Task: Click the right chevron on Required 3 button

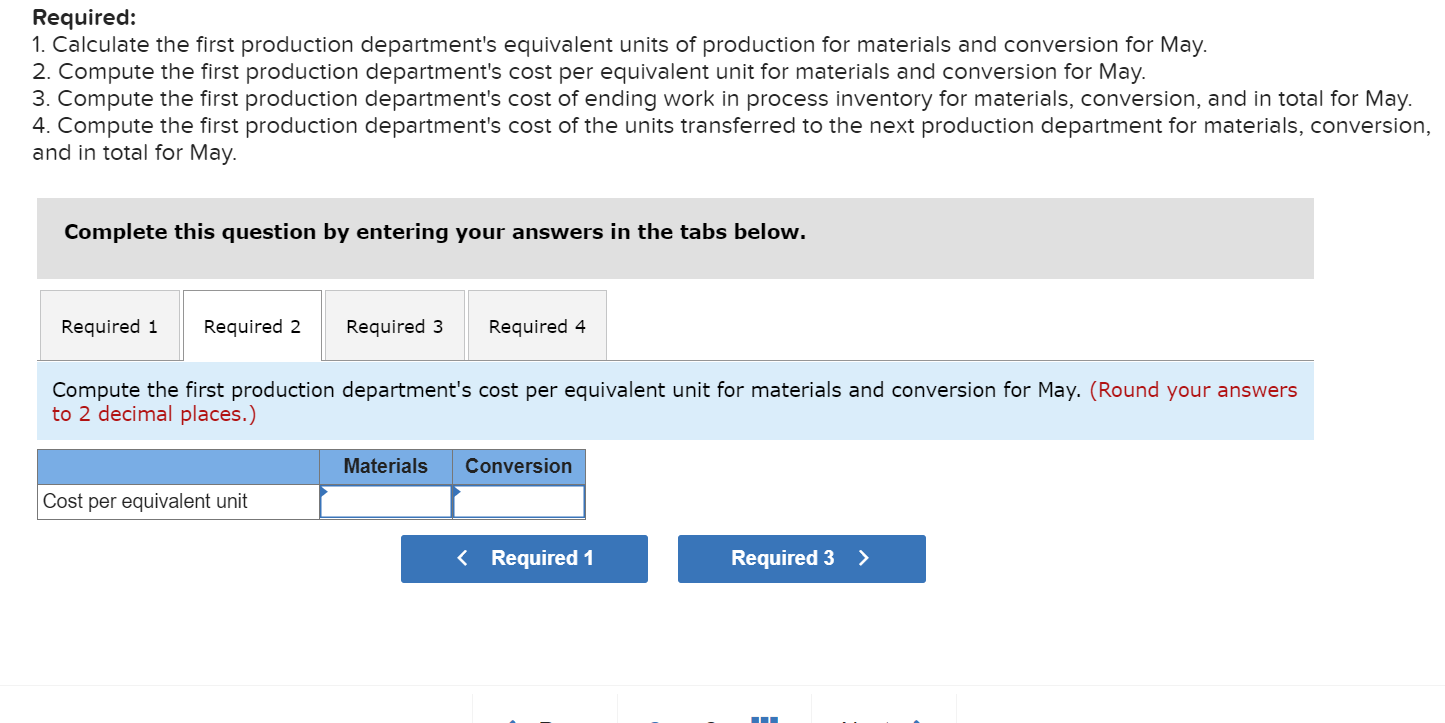Action: (x=864, y=558)
